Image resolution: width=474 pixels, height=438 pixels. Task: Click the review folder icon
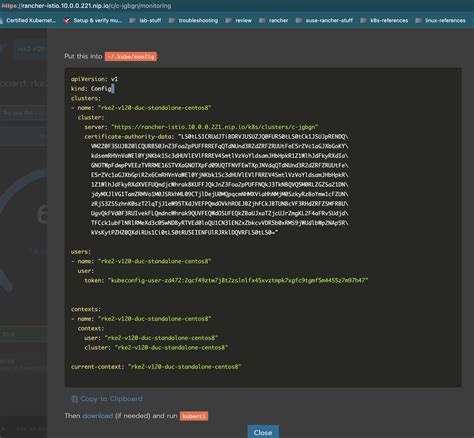click(x=229, y=20)
